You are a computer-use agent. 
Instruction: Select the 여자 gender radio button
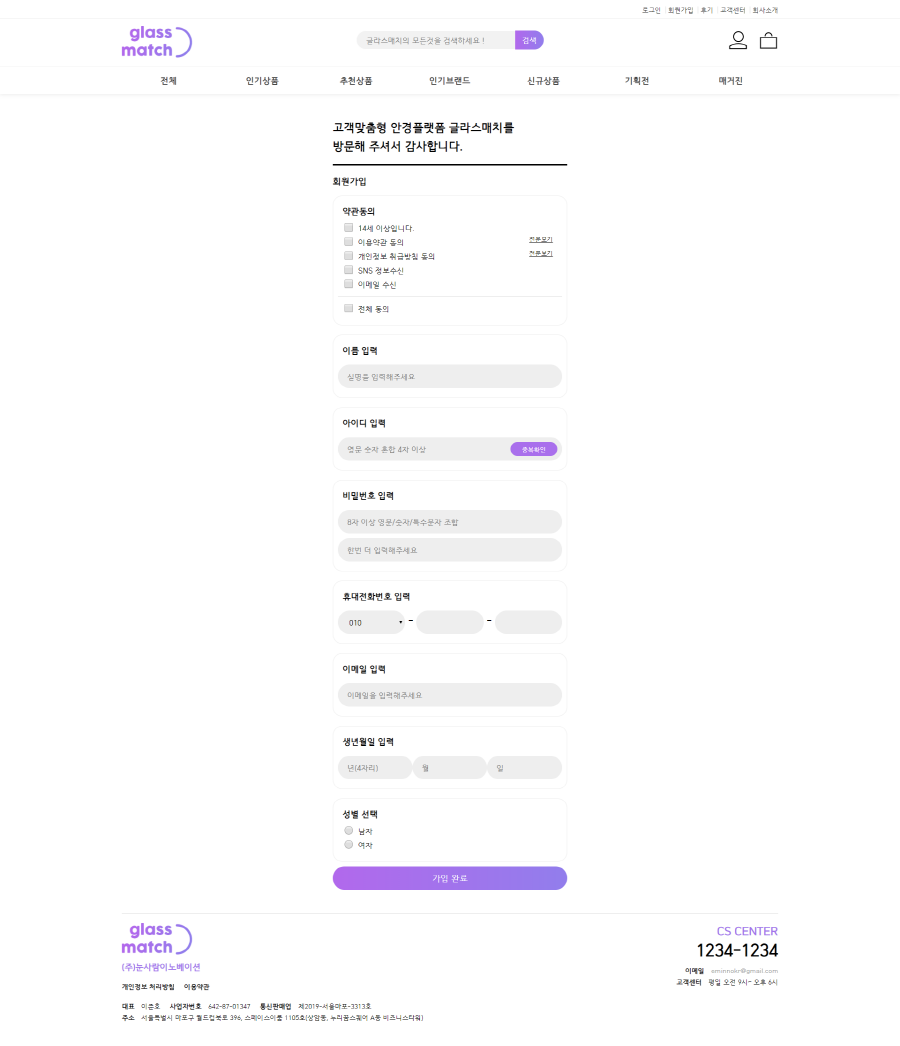click(349, 844)
